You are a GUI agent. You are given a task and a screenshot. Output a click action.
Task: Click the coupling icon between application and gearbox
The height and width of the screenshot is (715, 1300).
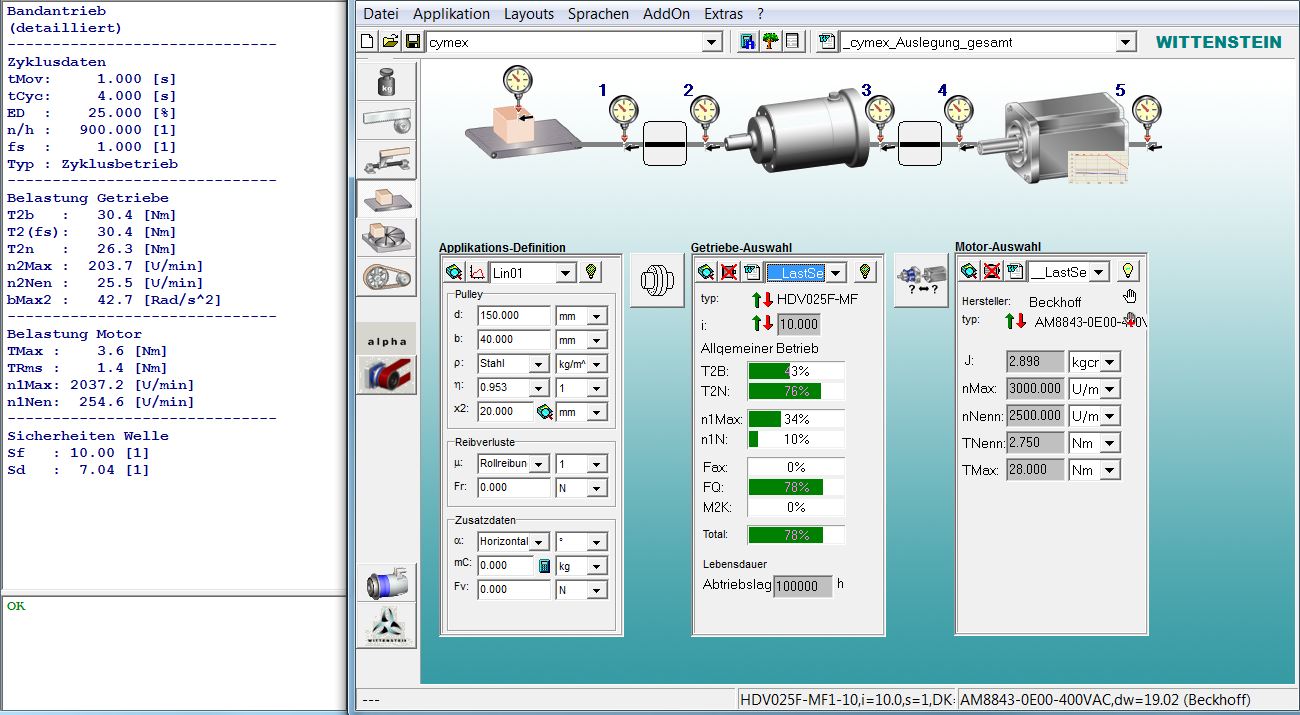pos(656,281)
